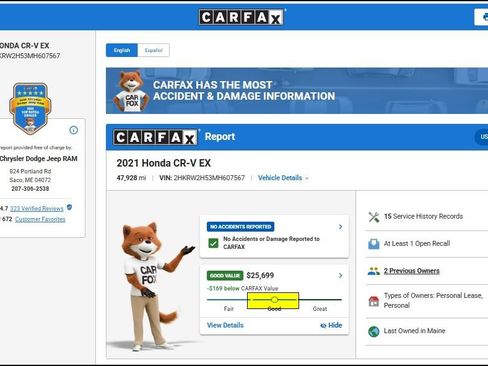Click the CARFAX logo in the top header

(x=241, y=17)
